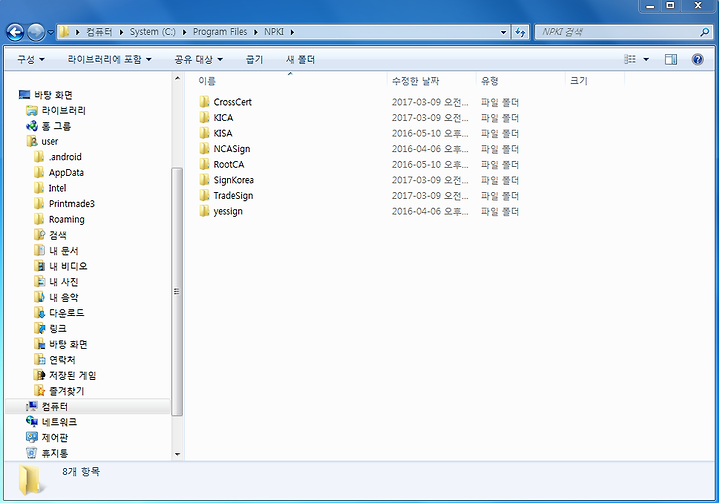Toggle the preview pane icon
Viewport: 720px width, 503px height.
(x=671, y=59)
